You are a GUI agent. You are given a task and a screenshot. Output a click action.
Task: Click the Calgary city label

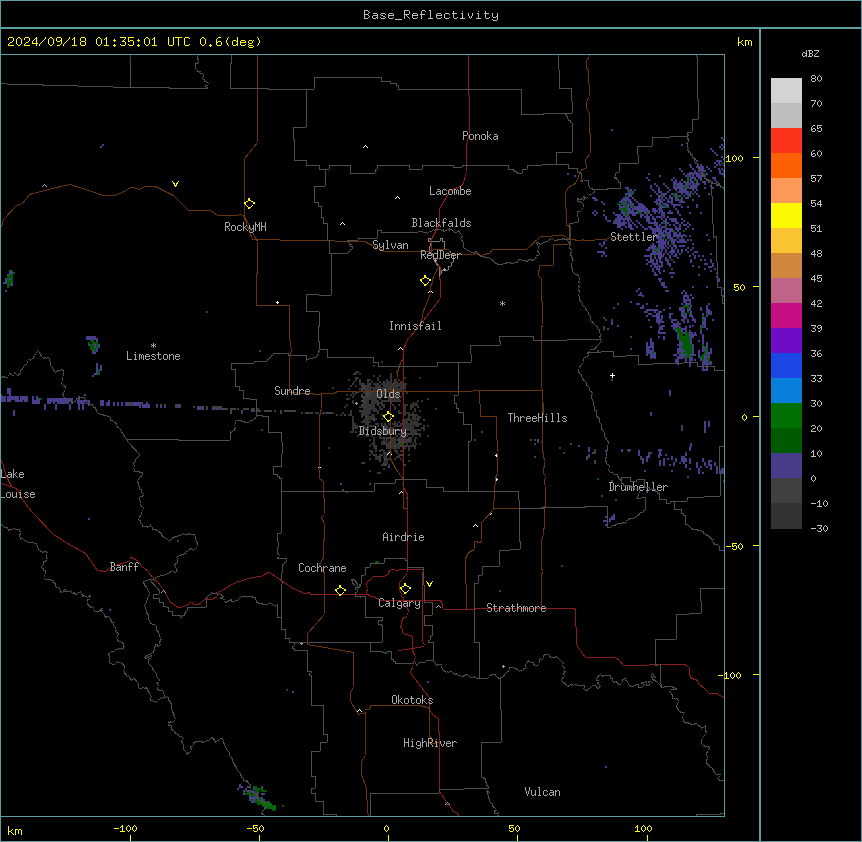click(x=400, y=603)
